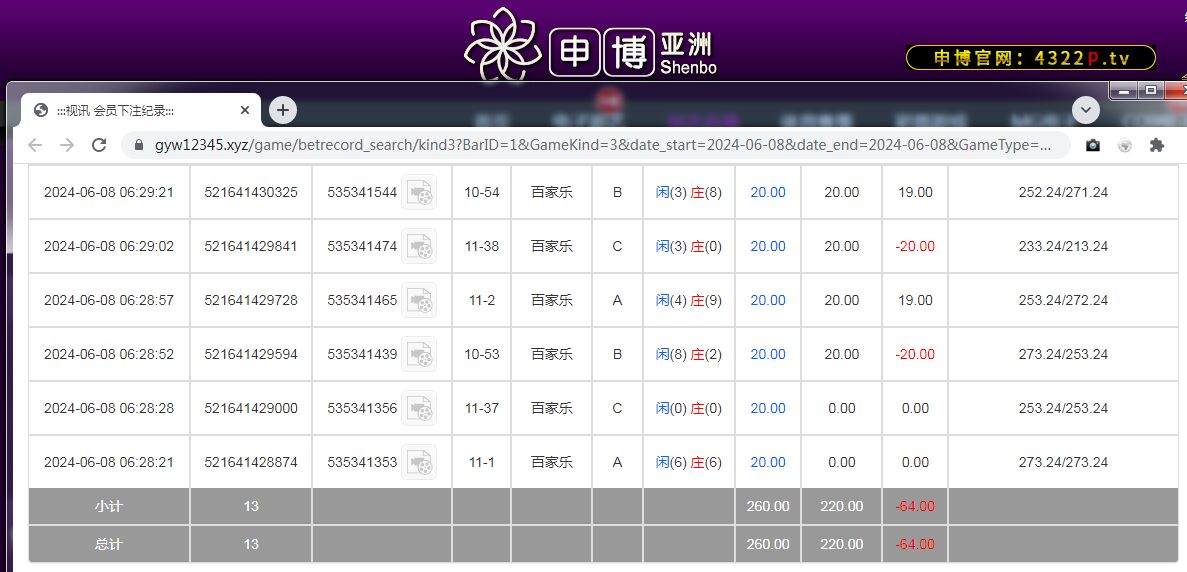Open video replay for round 535341439

pyautogui.click(x=419, y=354)
